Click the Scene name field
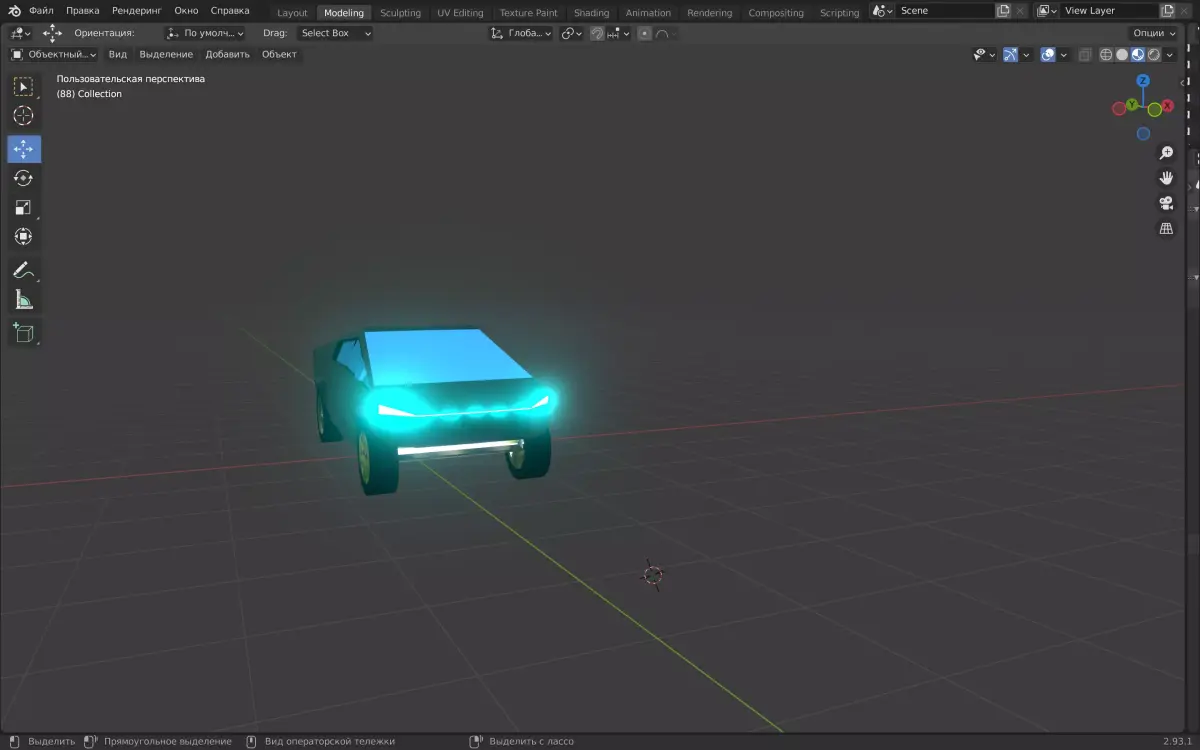This screenshot has height=750, width=1200. 945,11
